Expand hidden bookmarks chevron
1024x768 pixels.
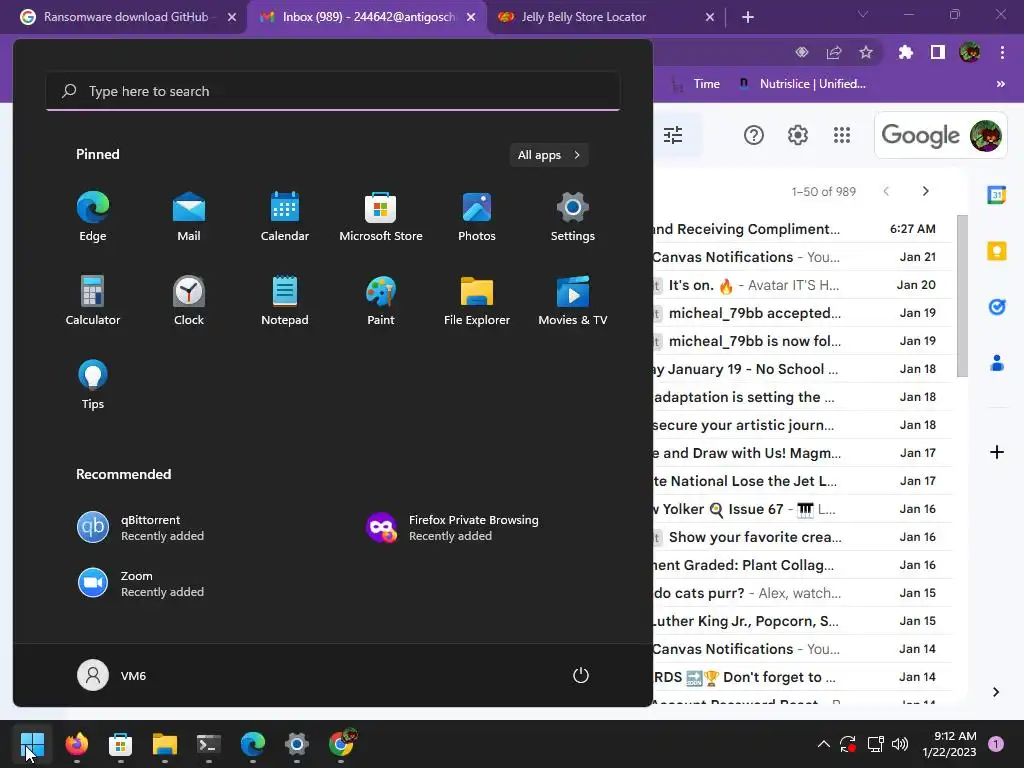tap(1000, 84)
